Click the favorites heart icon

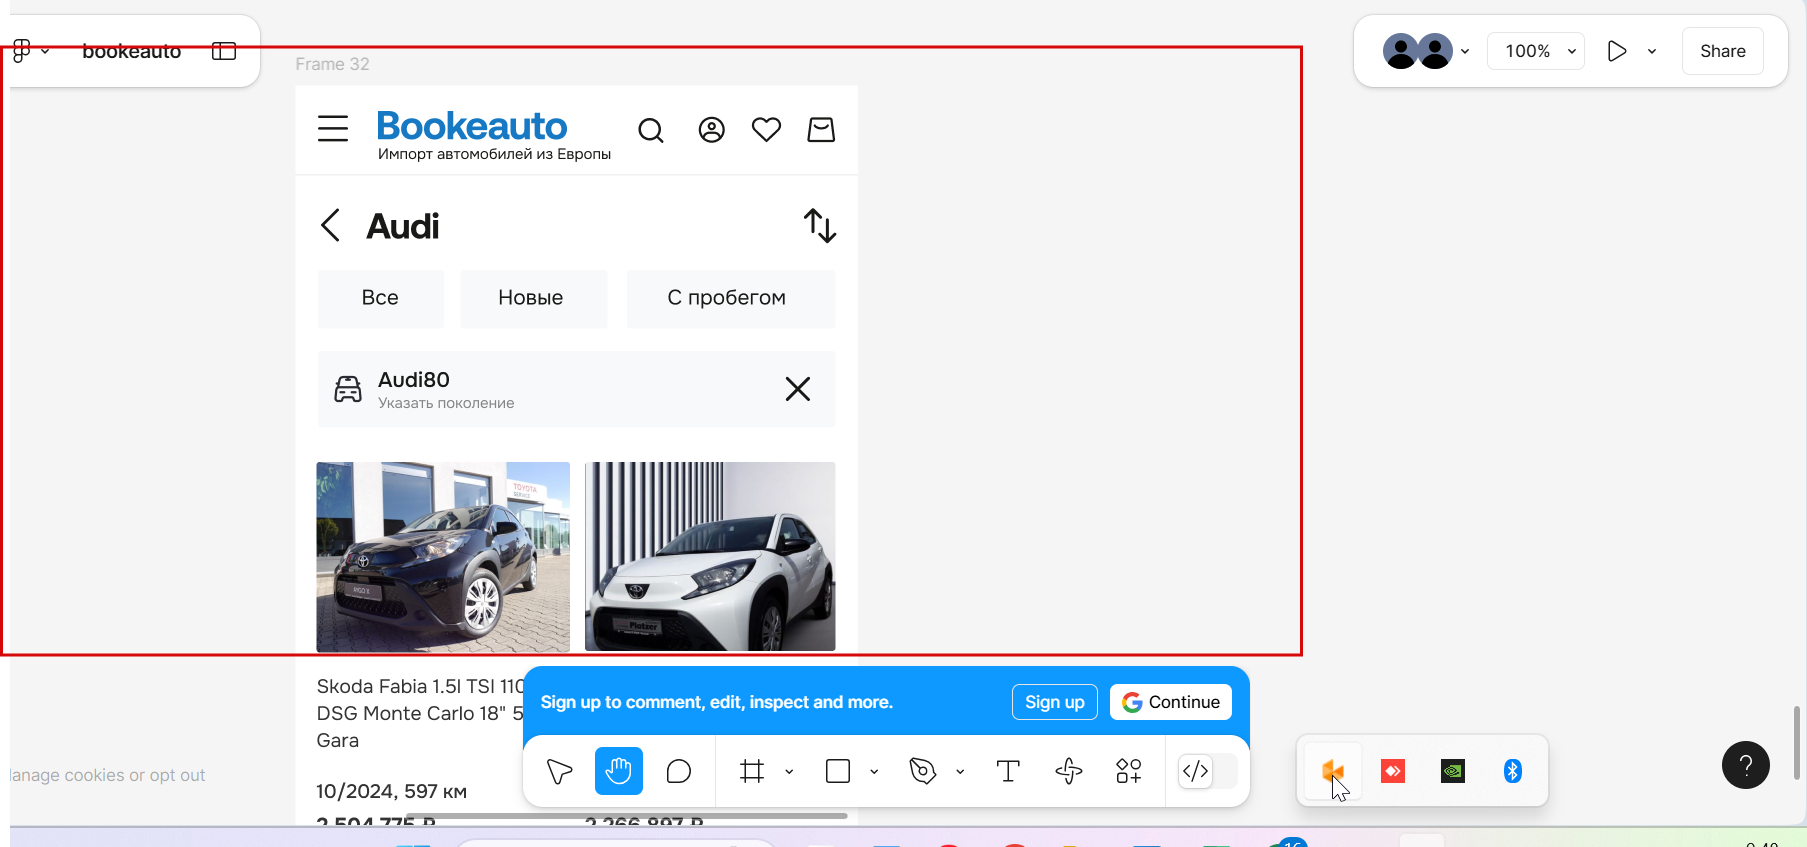tap(766, 130)
